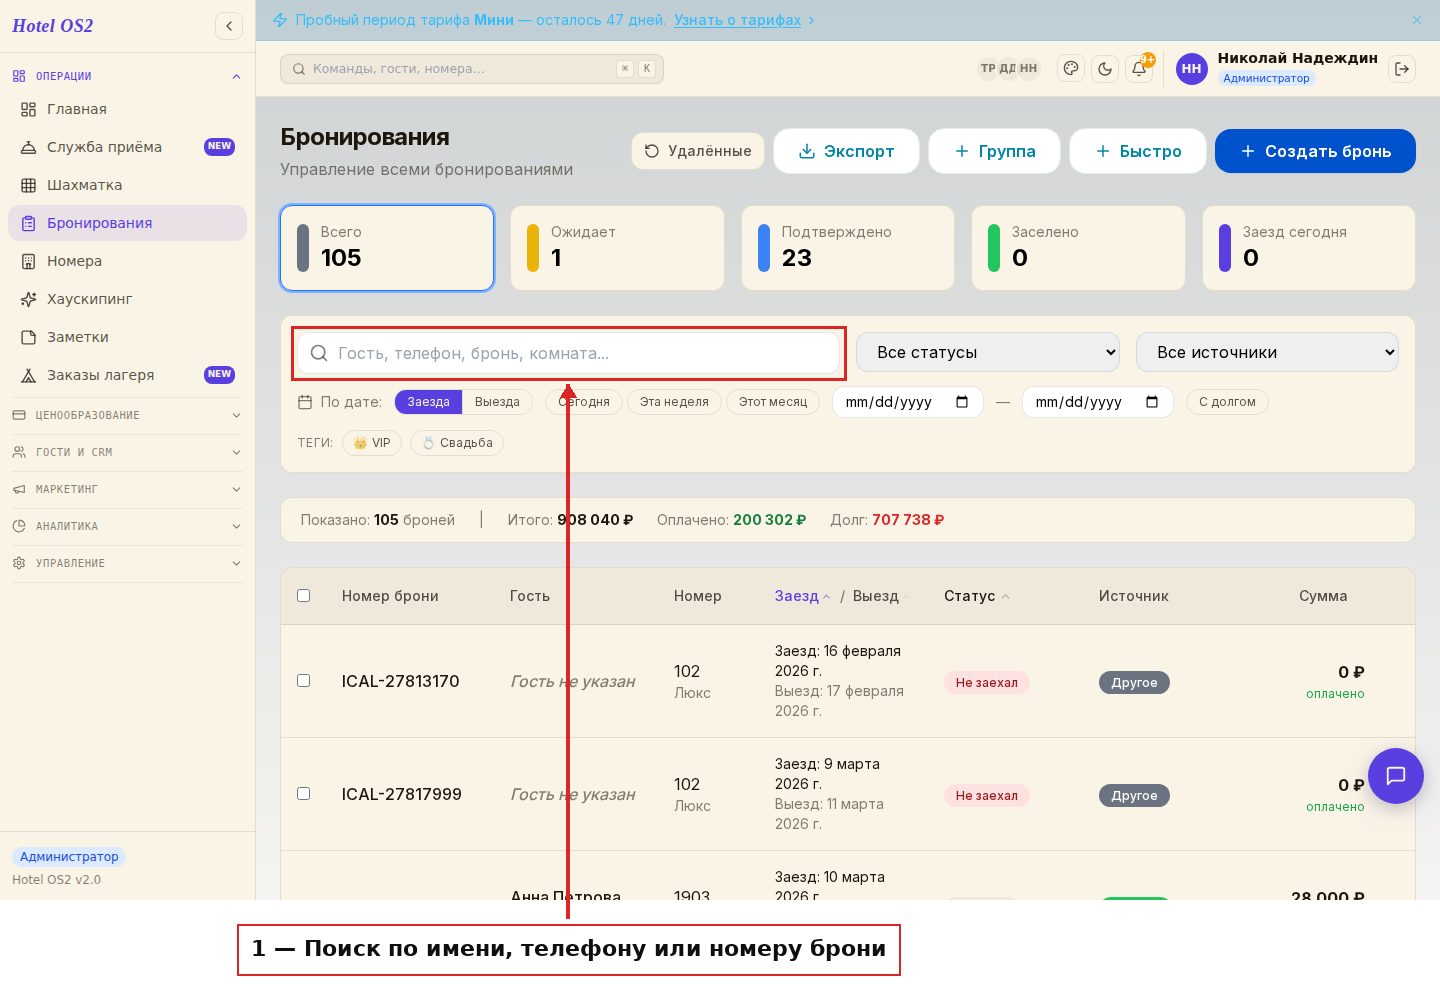Open the chat support bubble
The width and height of the screenshot is (1440, 999).
coord(1396,776)
